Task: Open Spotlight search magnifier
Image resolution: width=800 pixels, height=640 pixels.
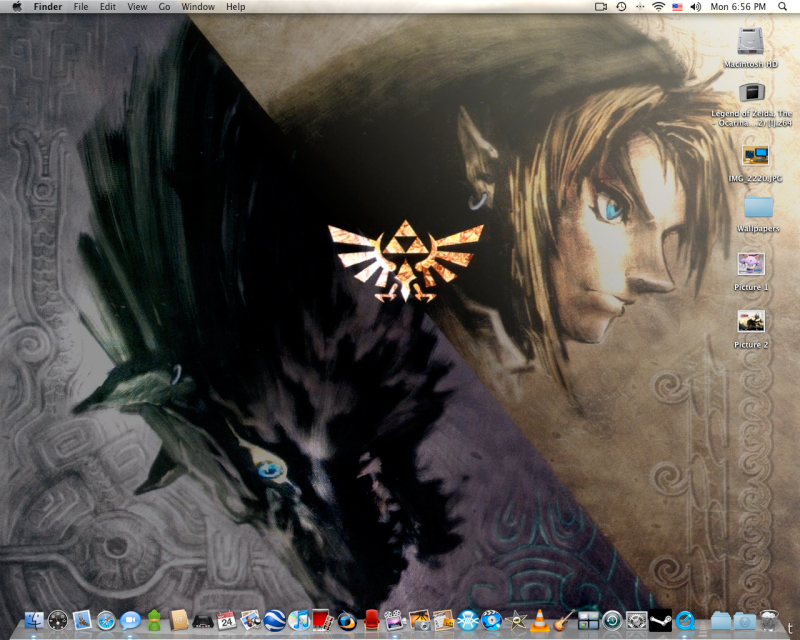Action: (x=782, y=7)
